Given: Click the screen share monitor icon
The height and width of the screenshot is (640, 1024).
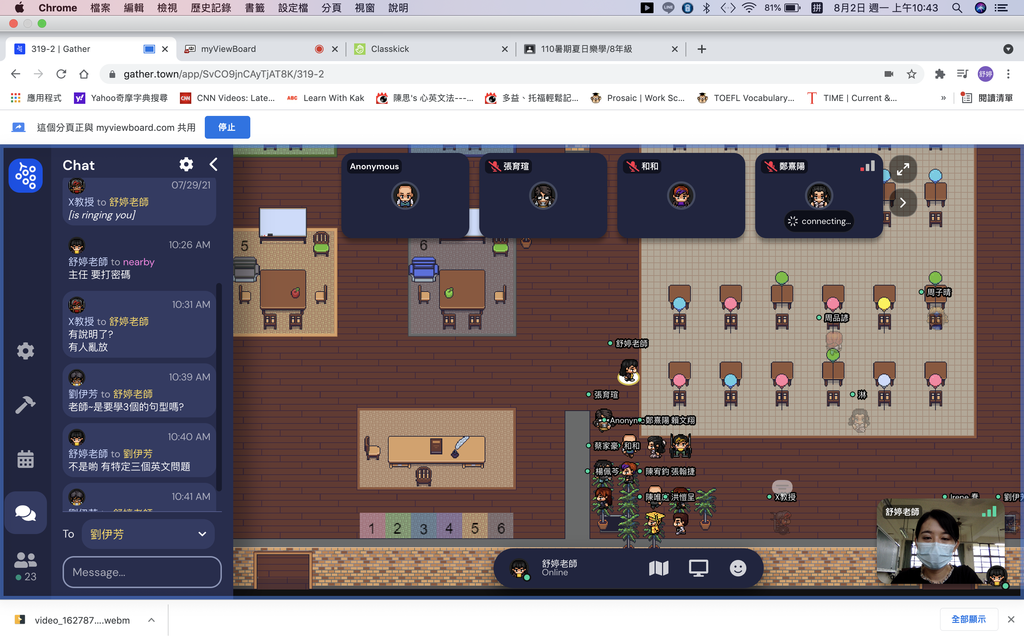Looking at the screenshot, I should point(698,568).
